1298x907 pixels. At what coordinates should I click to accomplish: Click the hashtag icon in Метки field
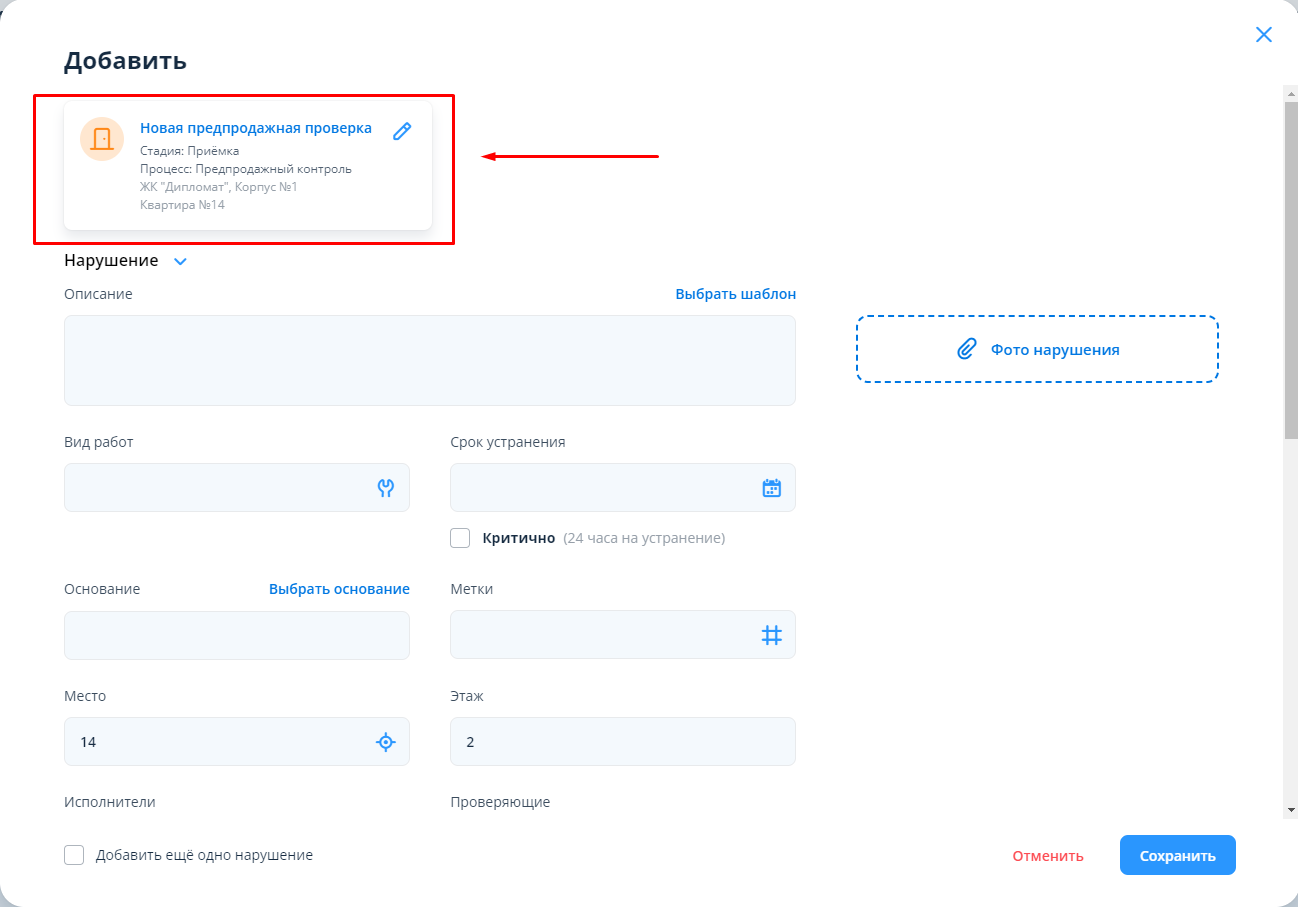771,635
